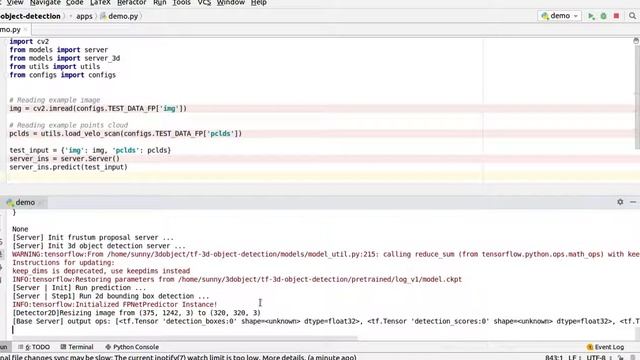This screenshot has width=640, height=360.
Task: Click the 'from configs import configs' line
Action: (x=62, y=75)
